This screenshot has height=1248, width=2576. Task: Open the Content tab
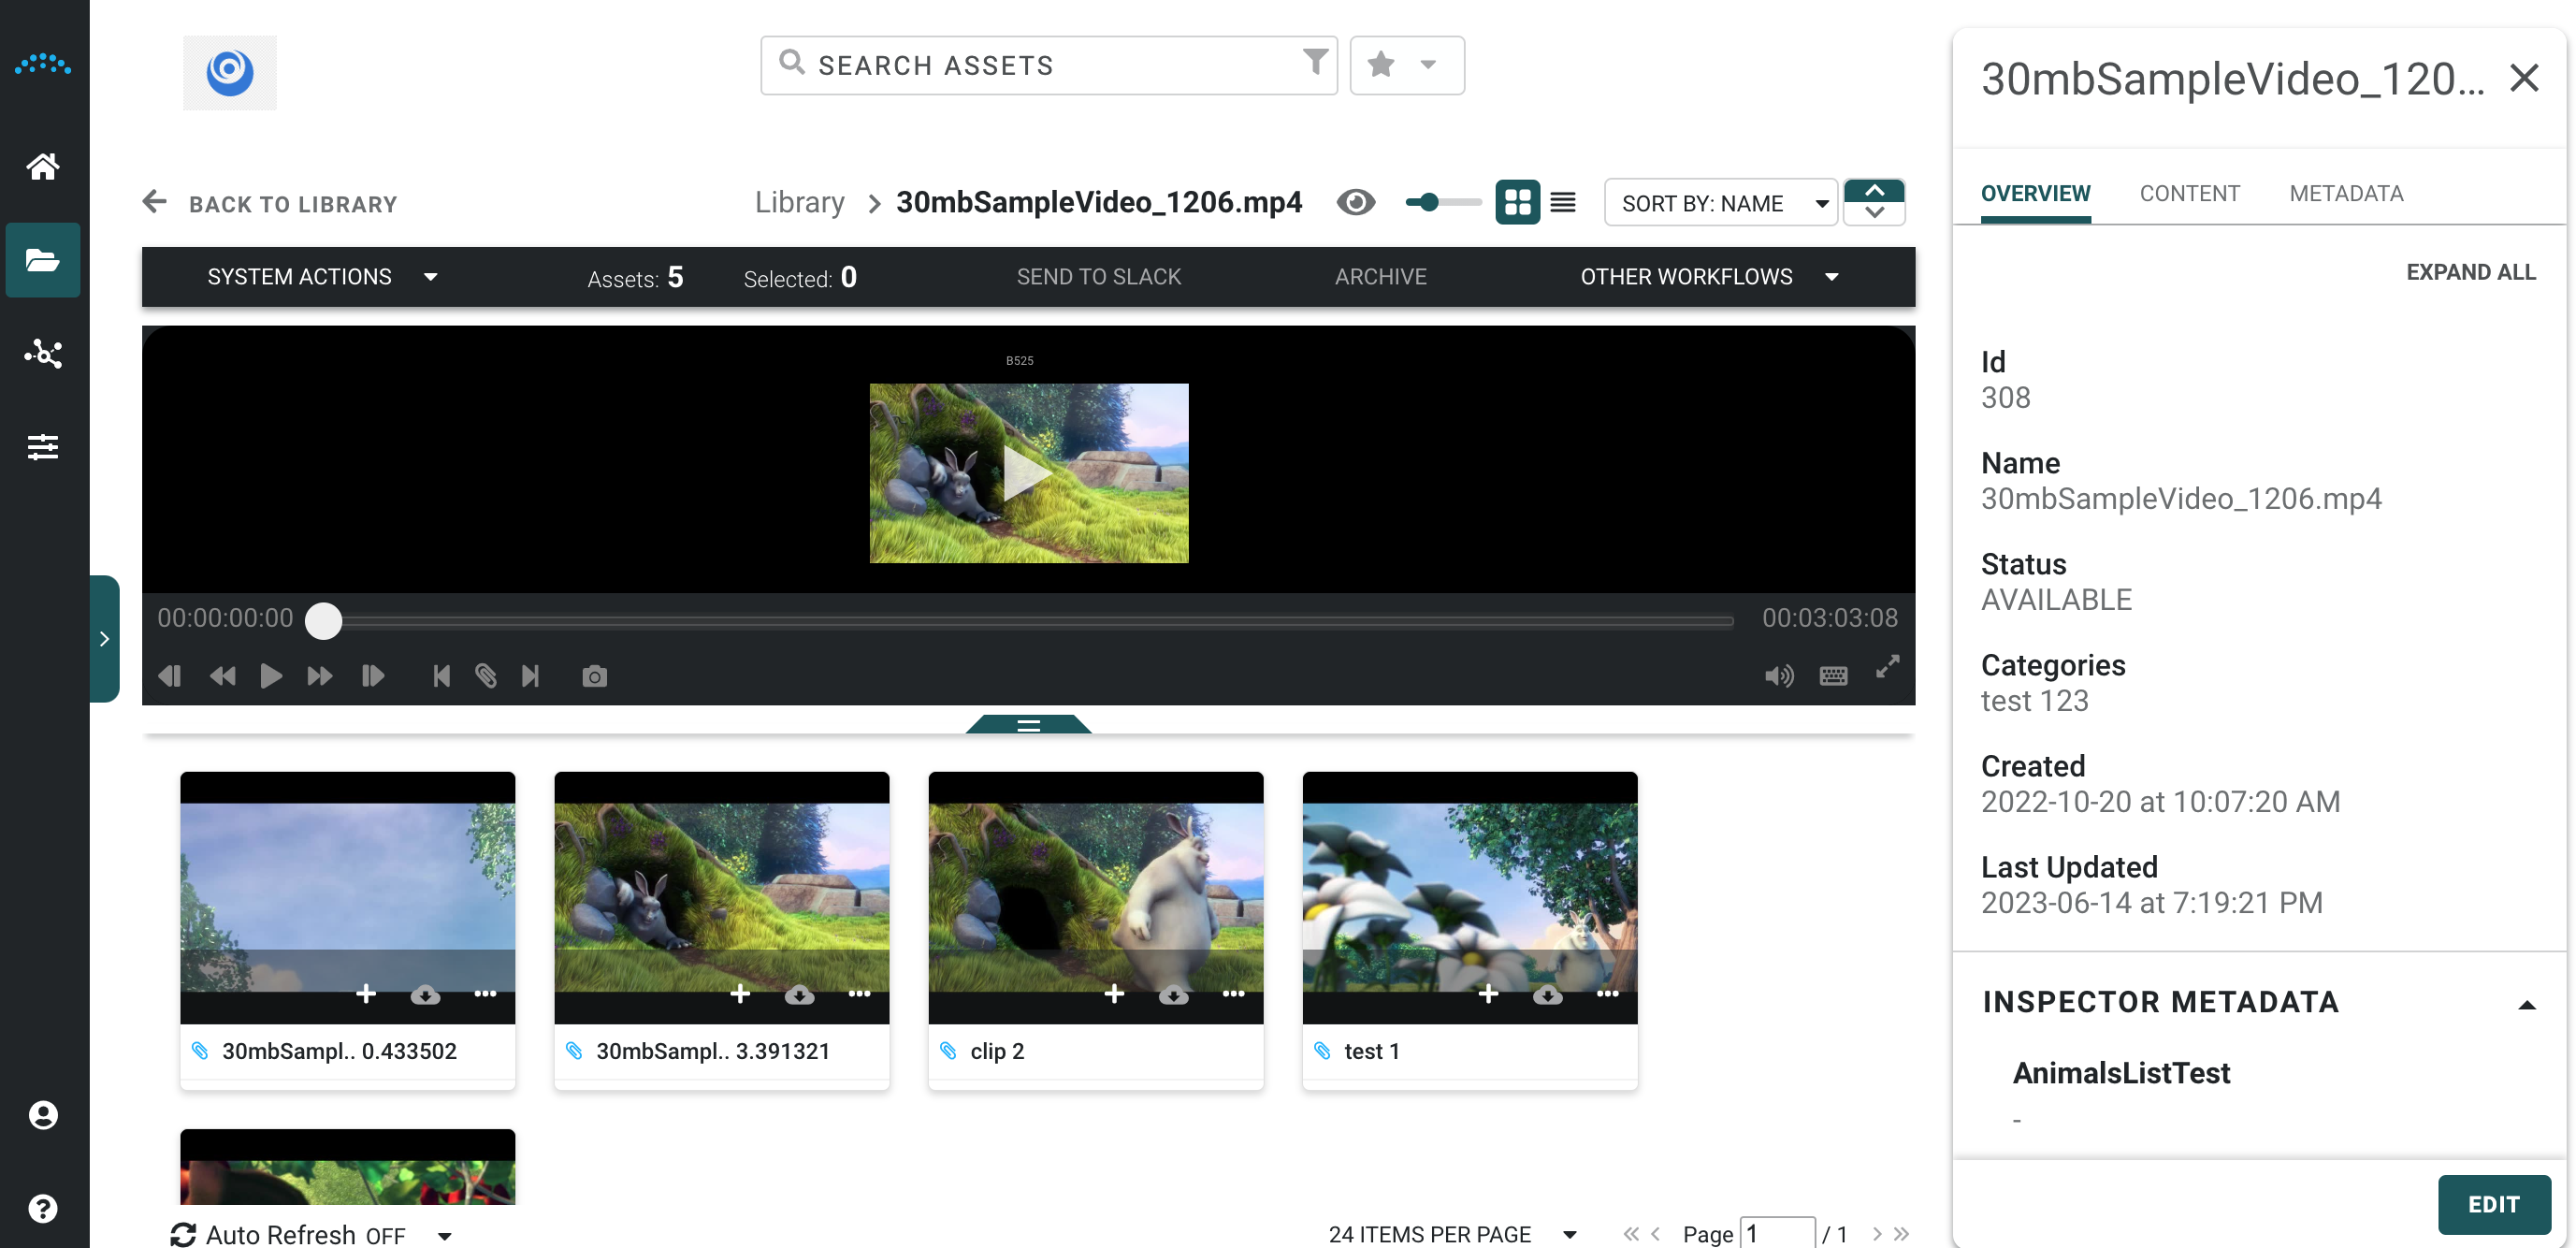point(2189,194)
